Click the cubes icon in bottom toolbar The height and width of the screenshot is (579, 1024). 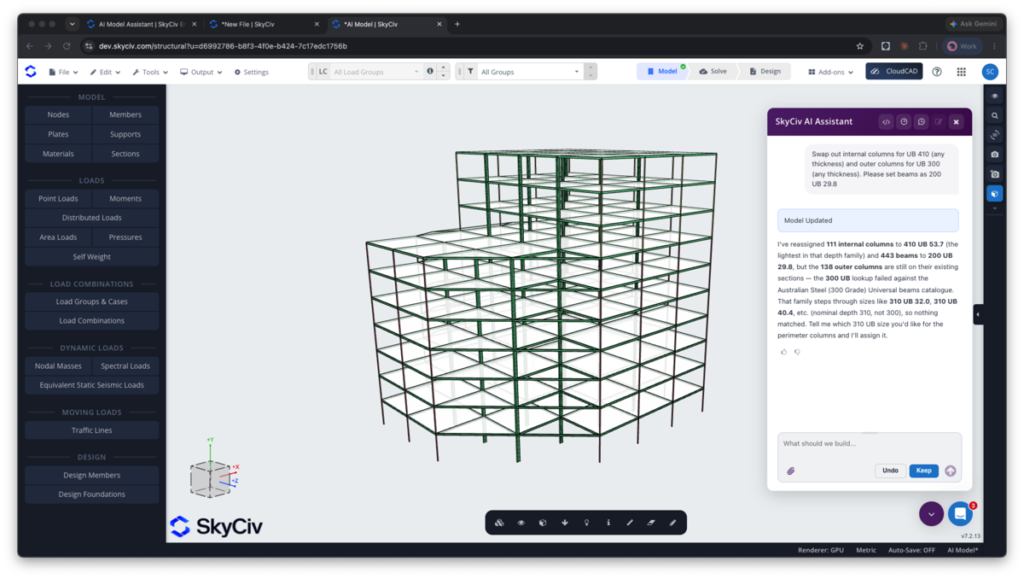499,523
